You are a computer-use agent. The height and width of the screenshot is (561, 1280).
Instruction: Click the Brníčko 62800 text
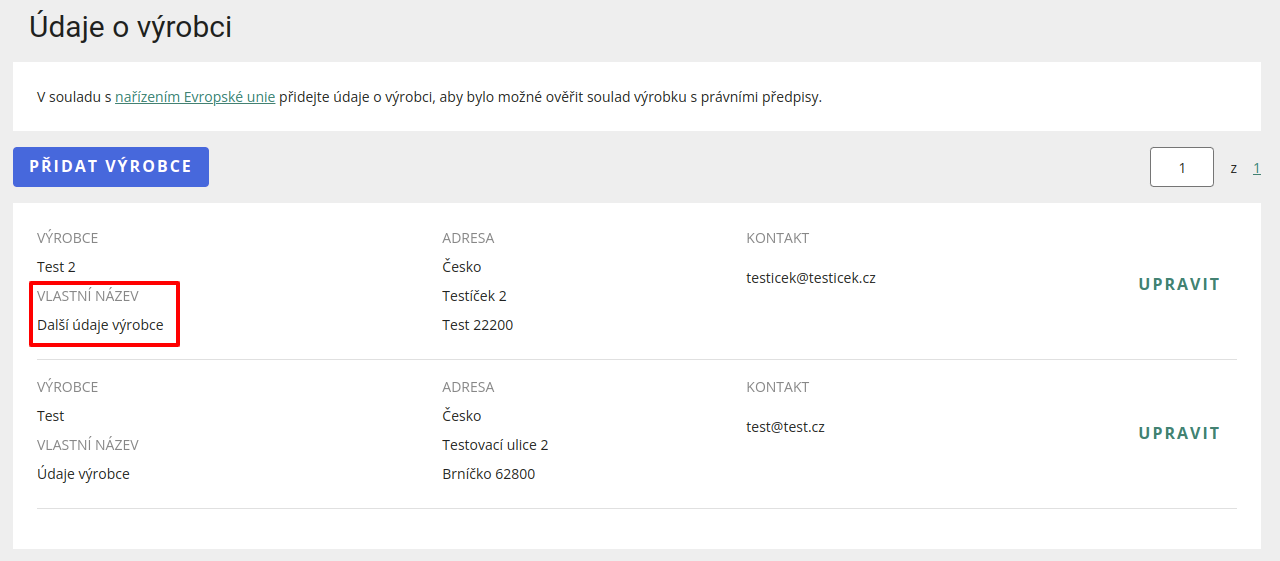tap(488, 474)
